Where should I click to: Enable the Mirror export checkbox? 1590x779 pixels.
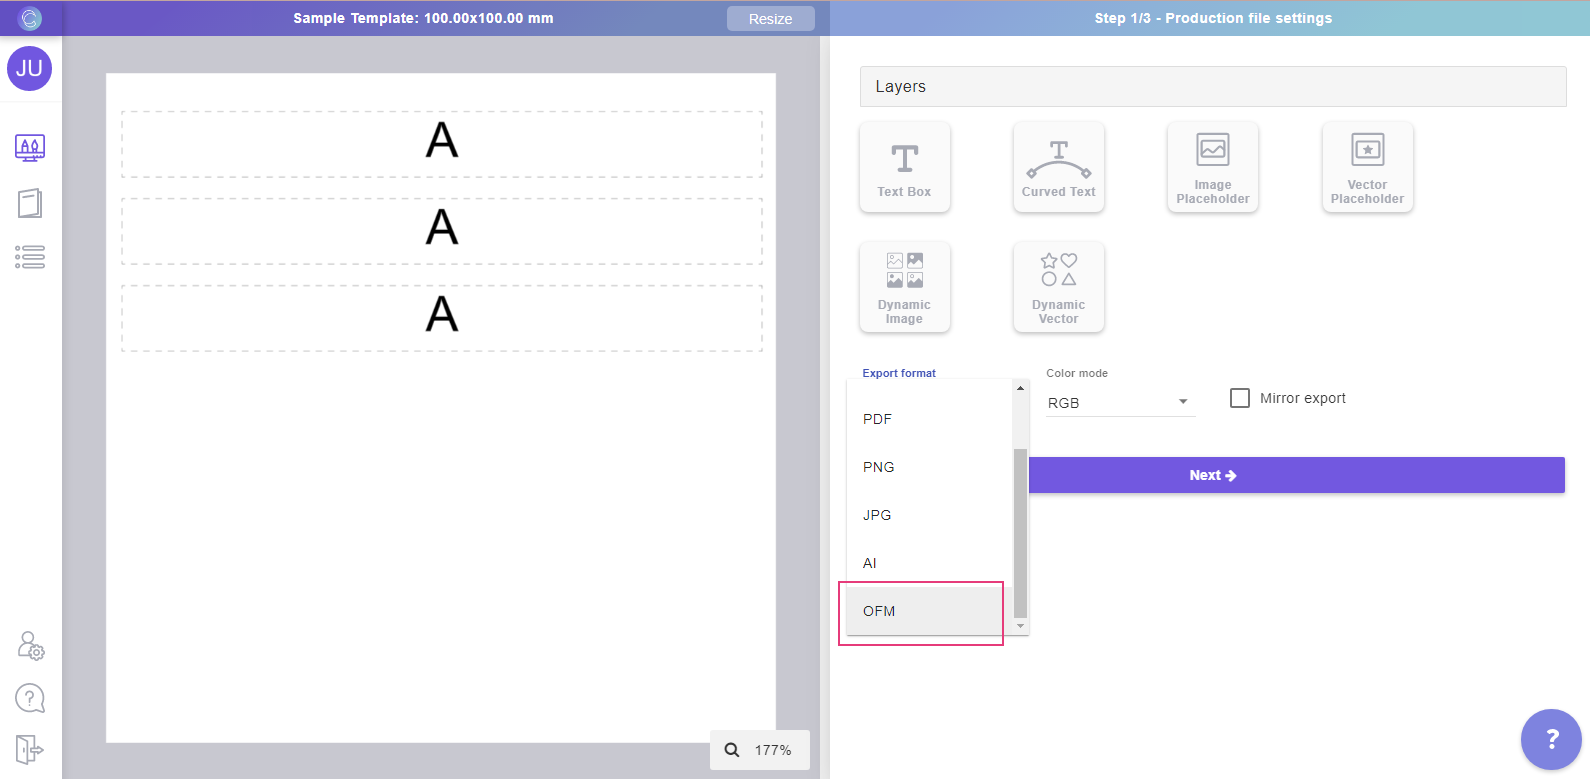tap(1240, 398)
